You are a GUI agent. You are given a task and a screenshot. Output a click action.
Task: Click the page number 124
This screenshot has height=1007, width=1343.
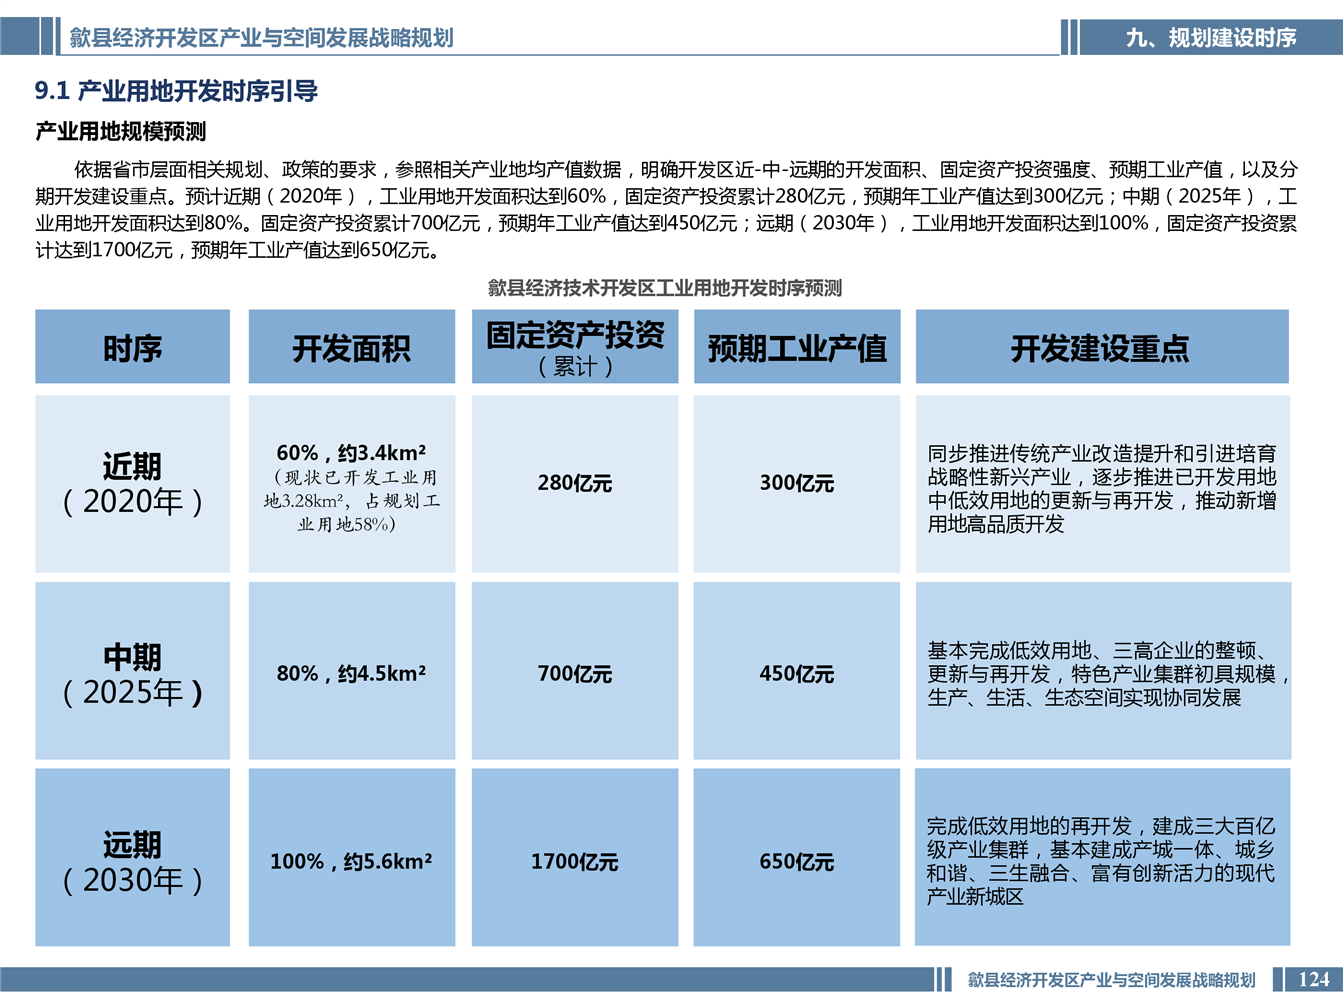coord(1313,979)
